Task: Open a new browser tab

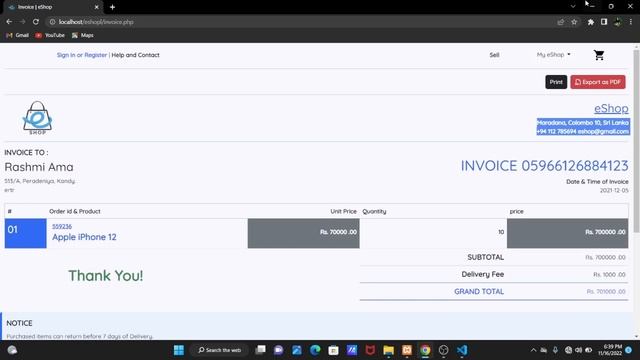Action: [x=112, y=7]
